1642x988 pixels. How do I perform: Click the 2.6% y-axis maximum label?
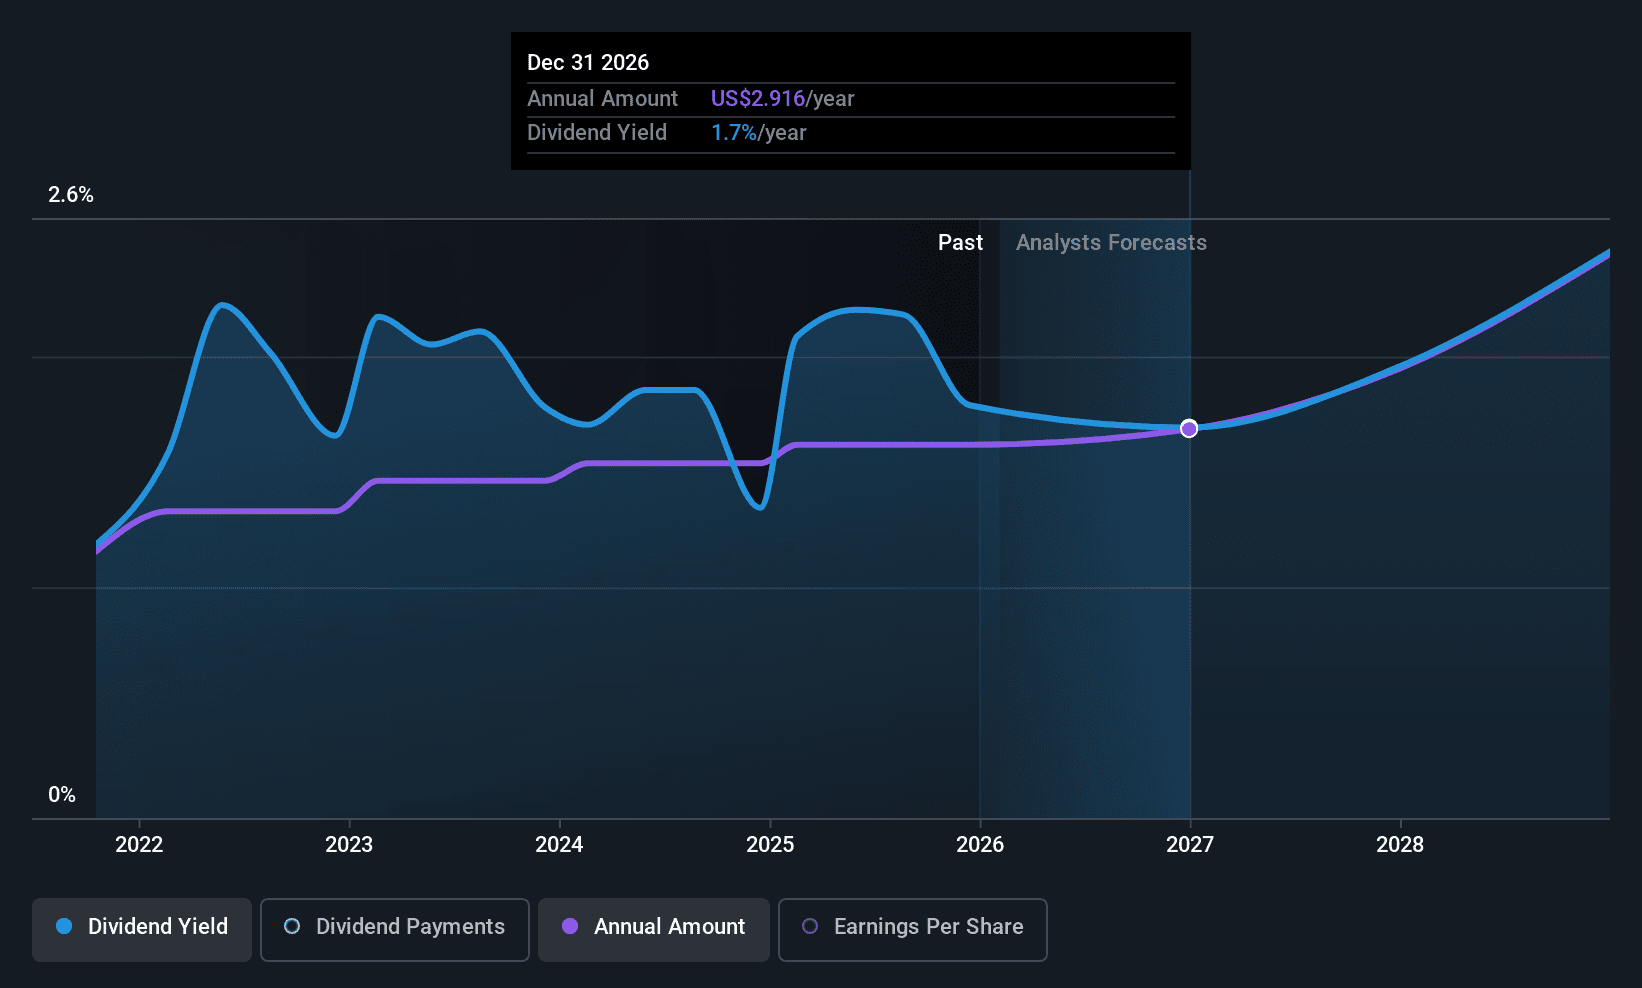click(x=71, y=195)
